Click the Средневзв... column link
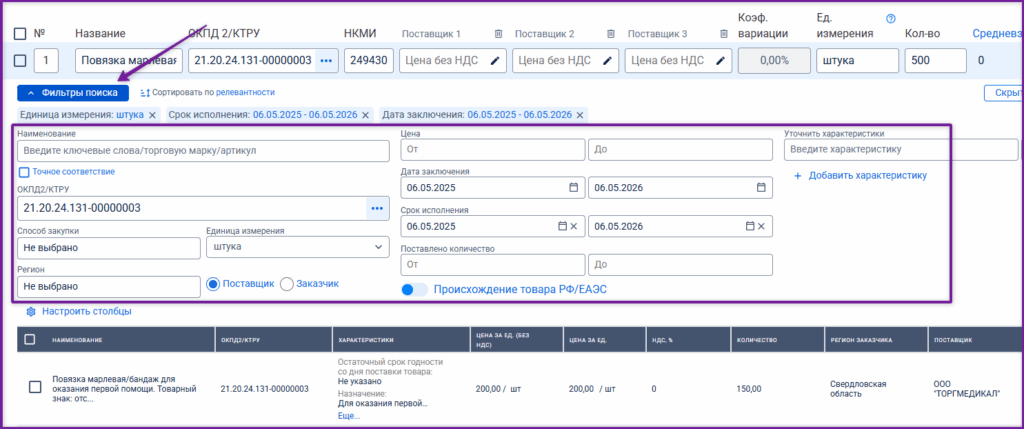 coord(998,33)
